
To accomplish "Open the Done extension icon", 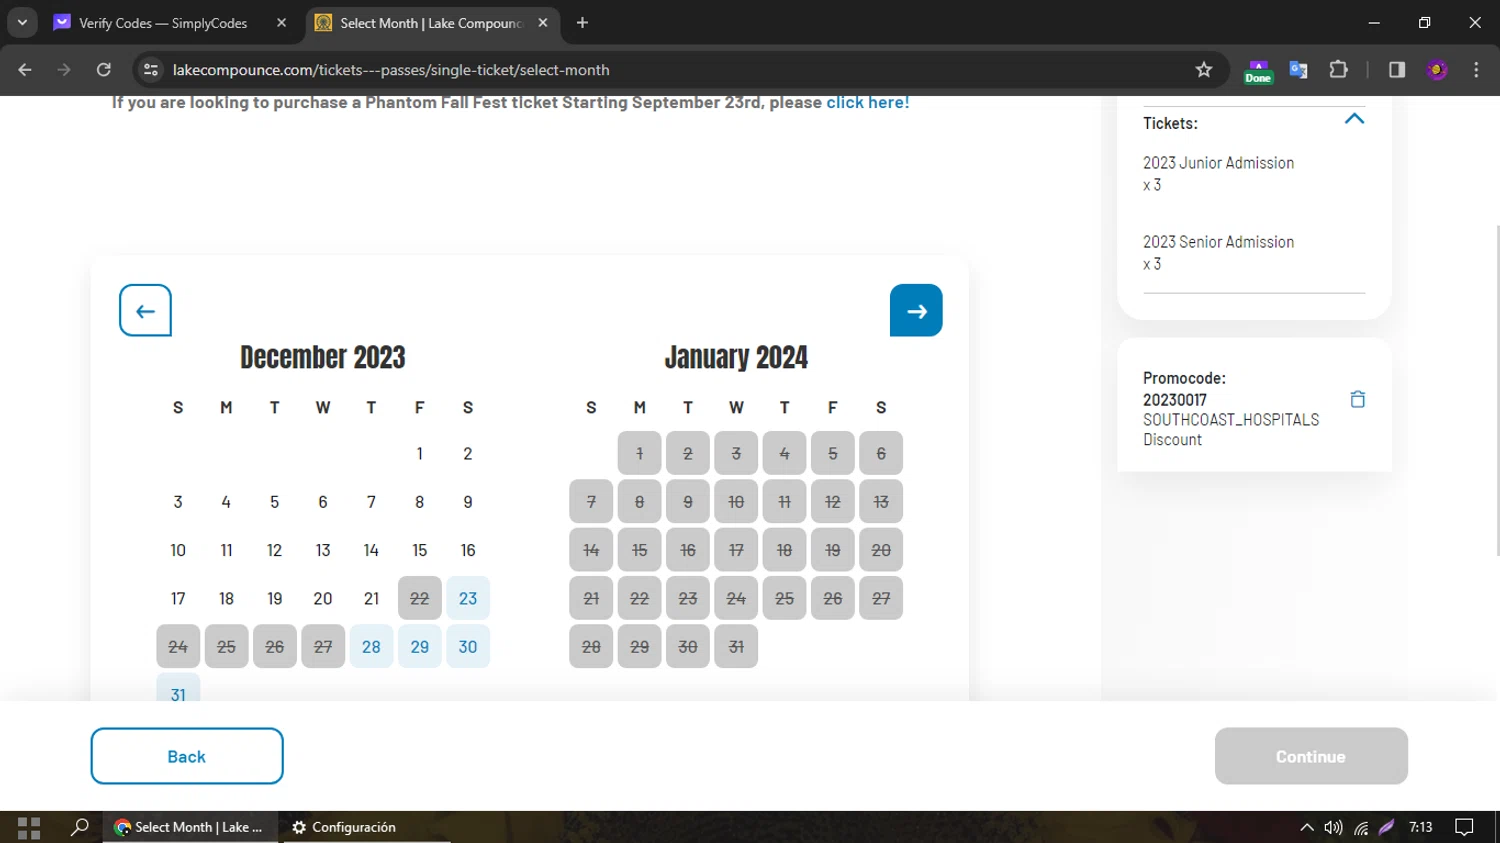I will pos(1258,71).
